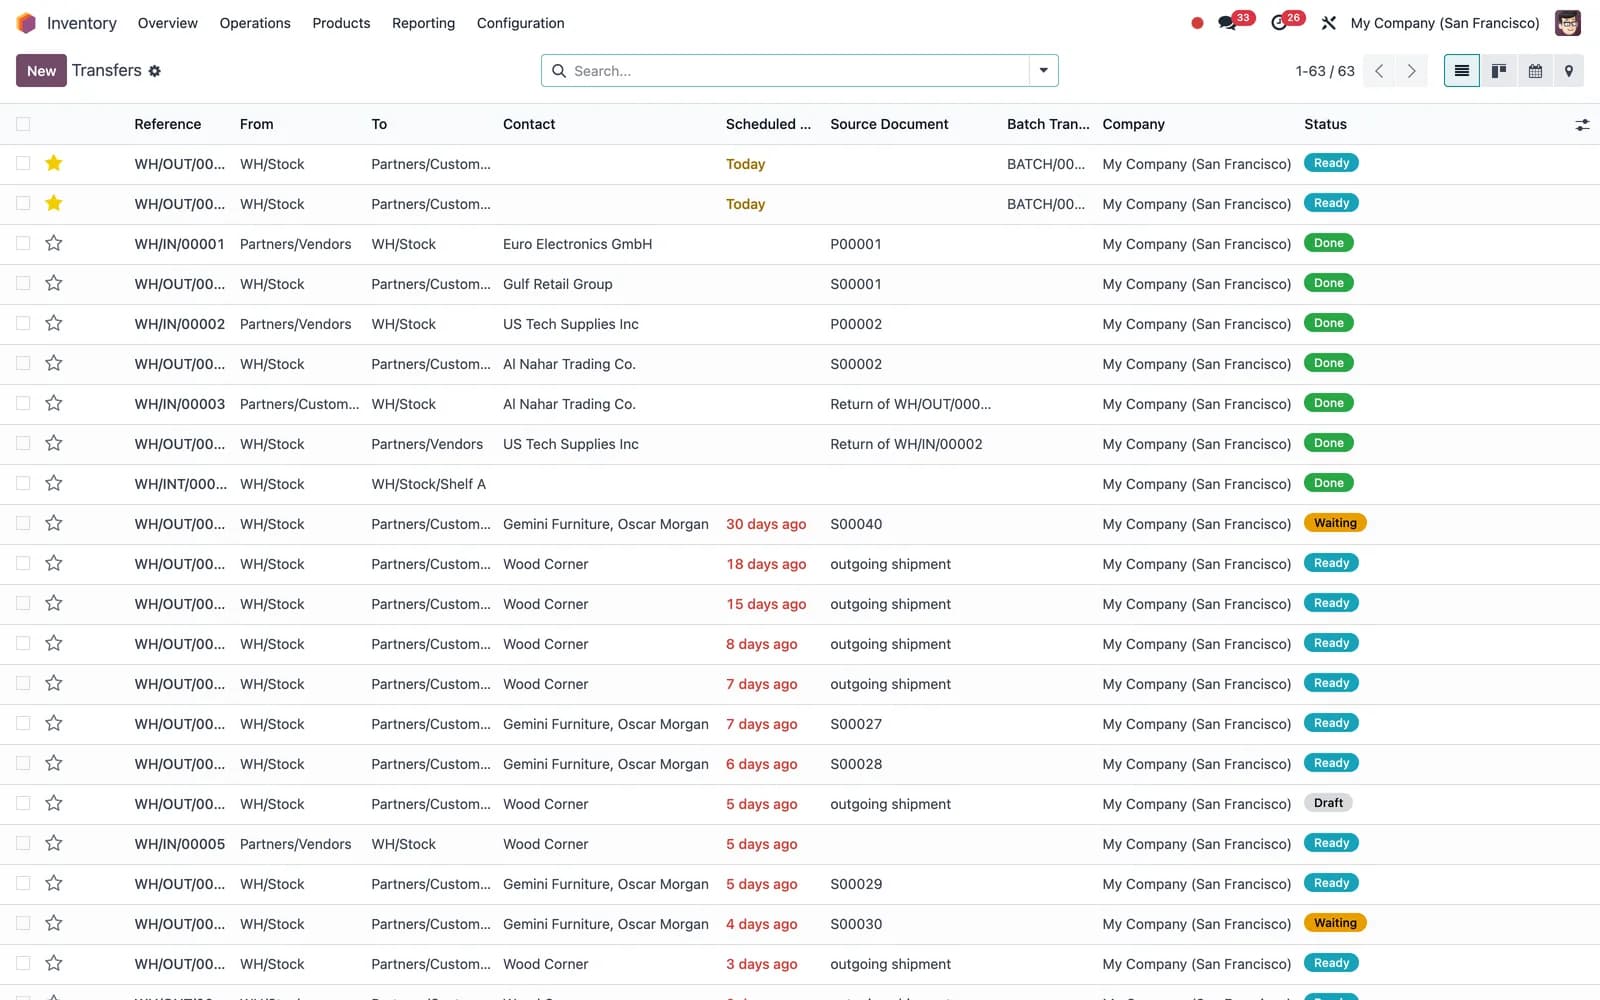
Task: Switch to list view
Action: (x=1461, y=71)
